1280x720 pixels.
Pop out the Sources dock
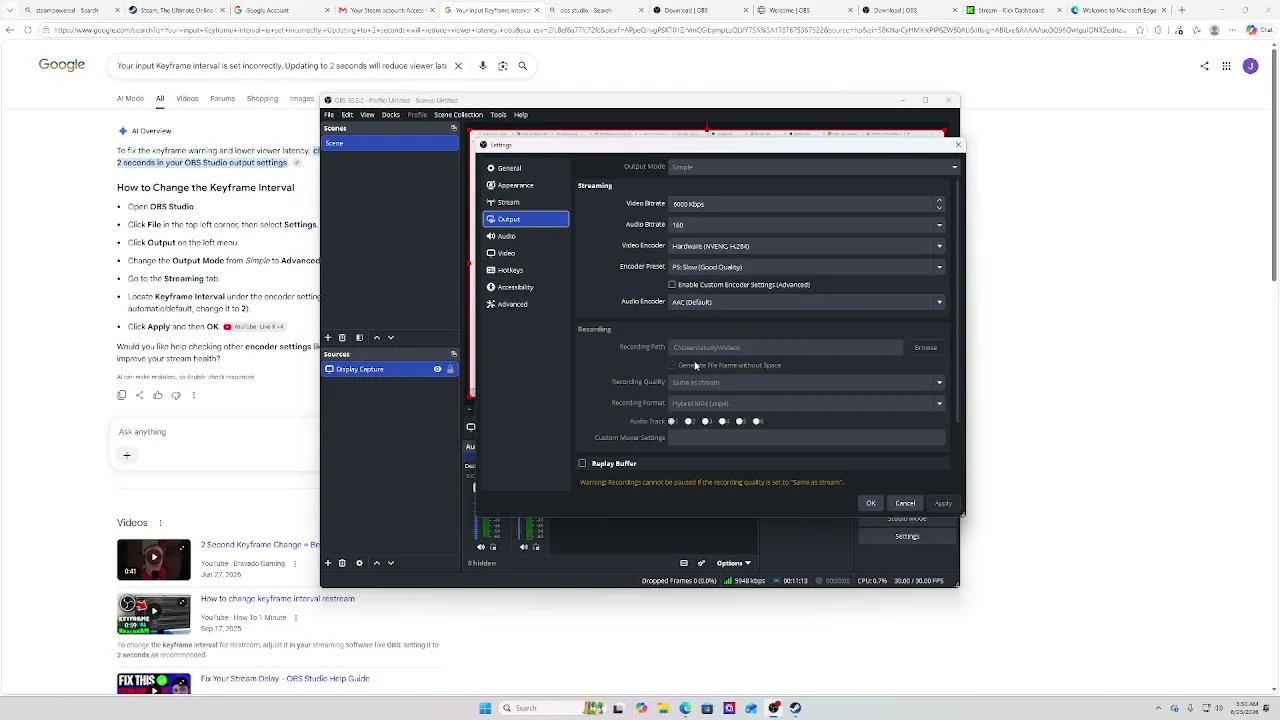pos(454,354)
